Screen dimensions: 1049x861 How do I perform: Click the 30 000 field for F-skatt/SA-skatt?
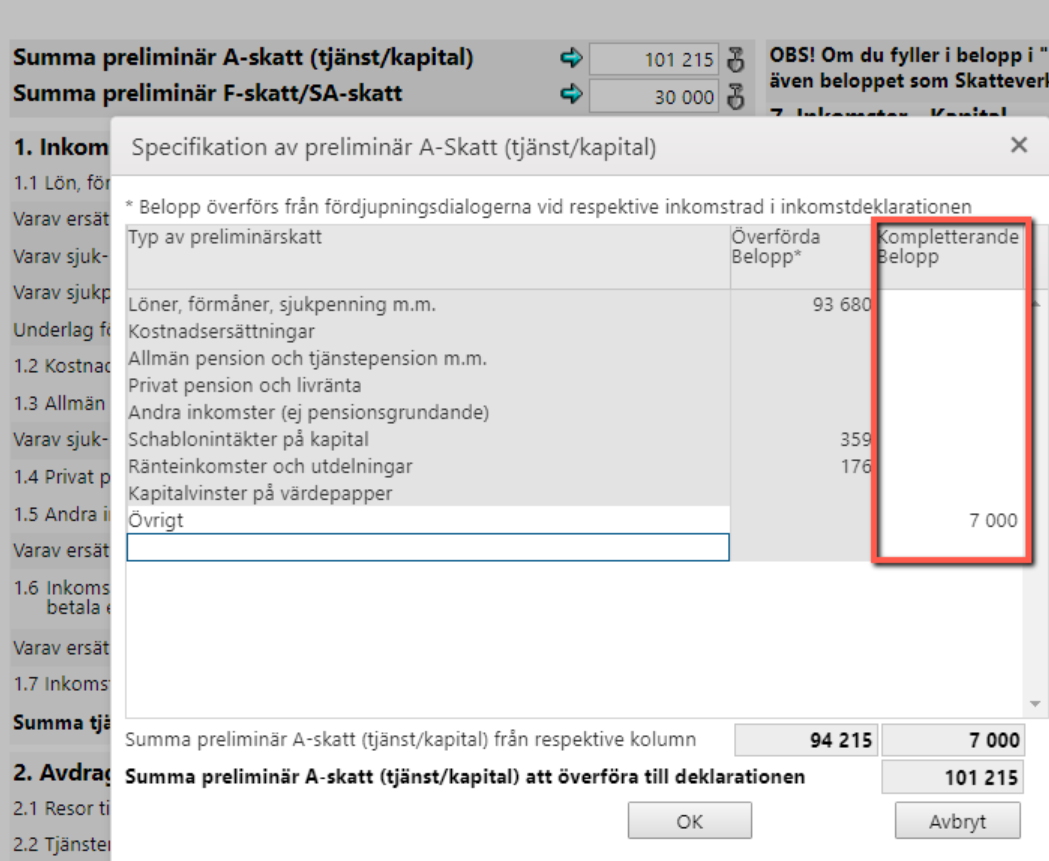pos(654,97)
